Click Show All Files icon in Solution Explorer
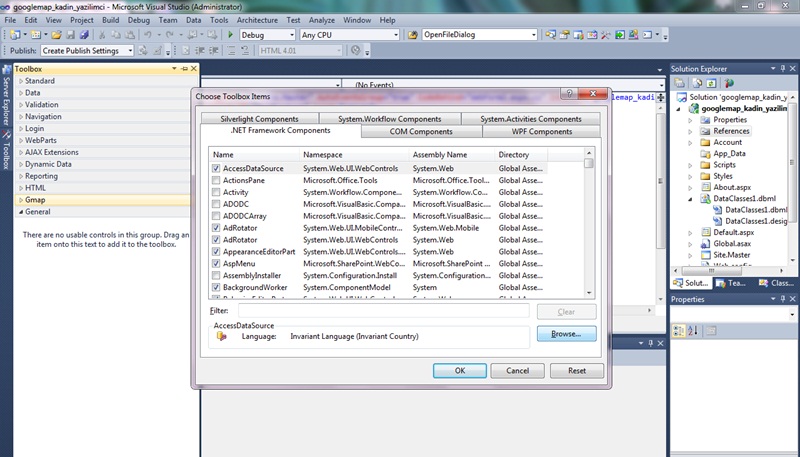The image size is (800, 457). (697, 83)
